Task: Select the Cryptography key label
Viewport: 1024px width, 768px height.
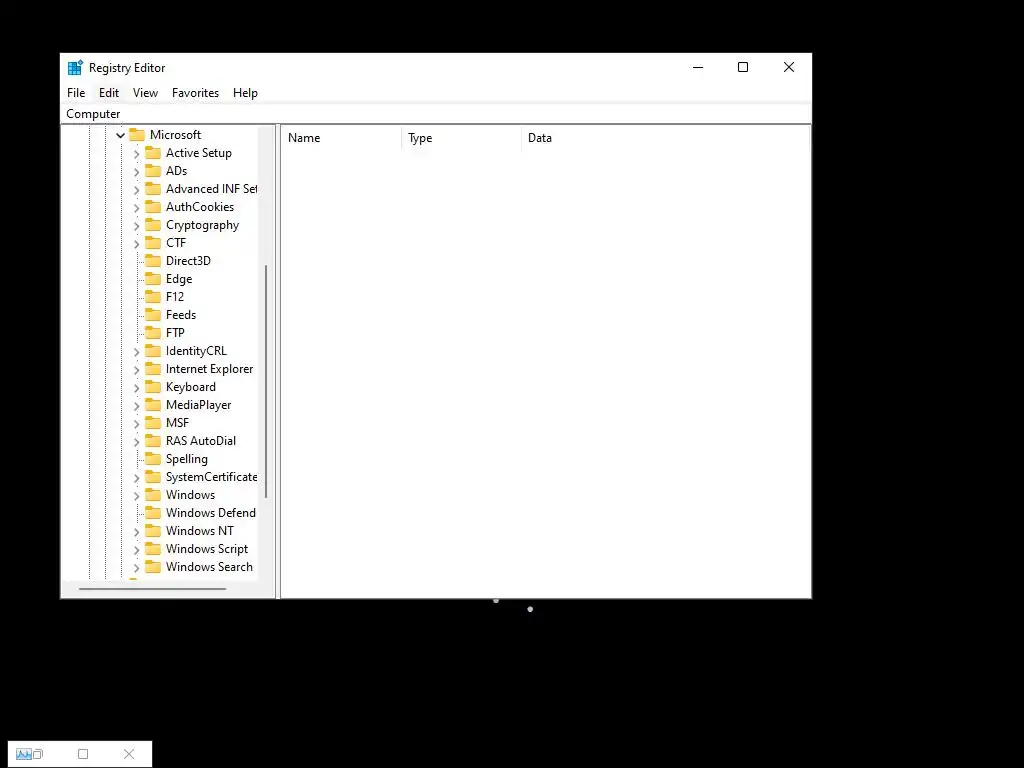Action: [202, 225]
